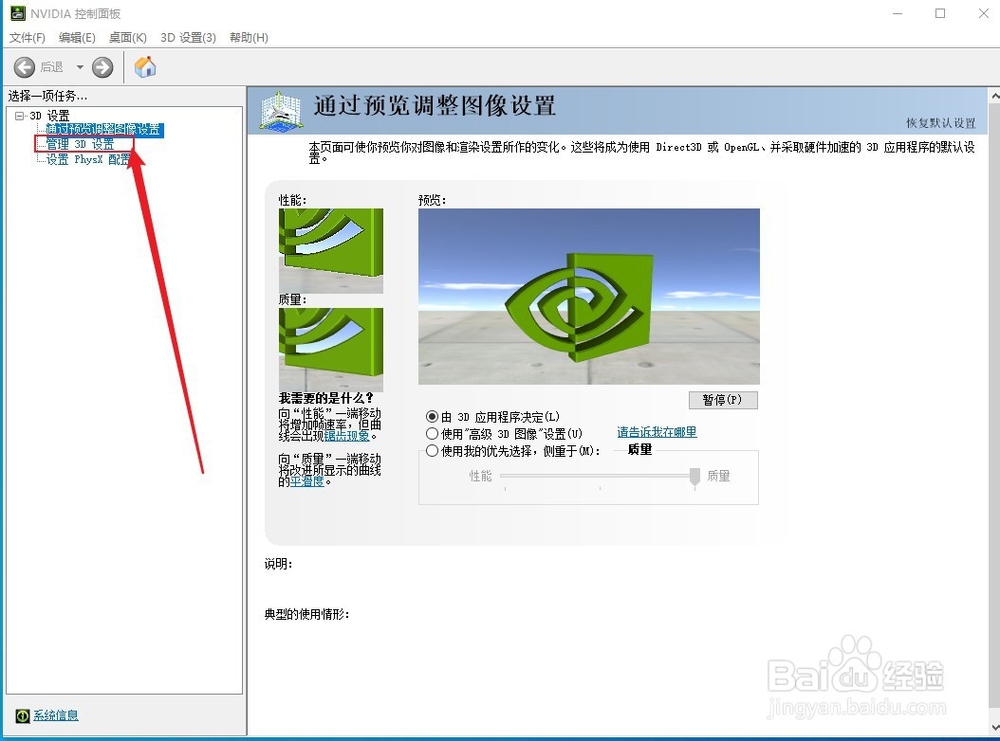Viewport: 1000px width, 741px height.
Task: Click the 暂停(P) button
Action: pos(723,400)
